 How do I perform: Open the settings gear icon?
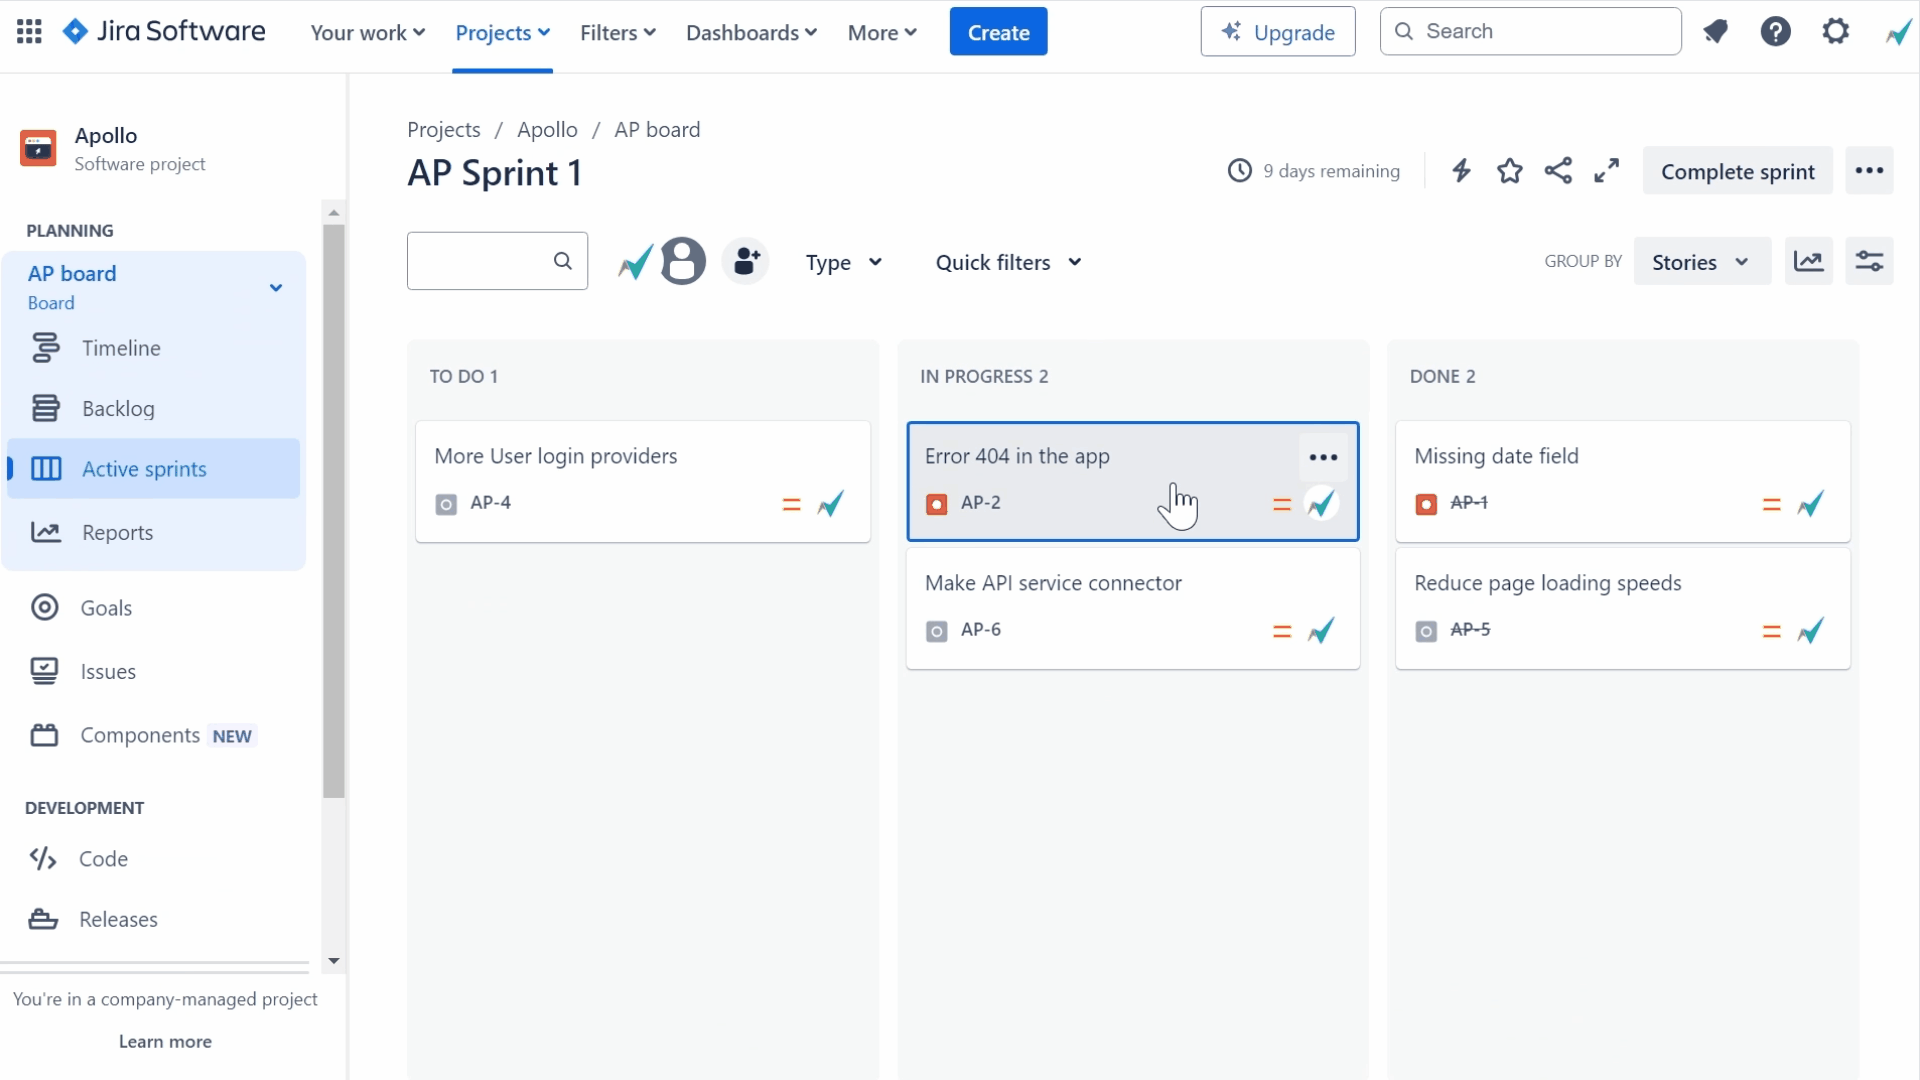[x=1836, y=32]
